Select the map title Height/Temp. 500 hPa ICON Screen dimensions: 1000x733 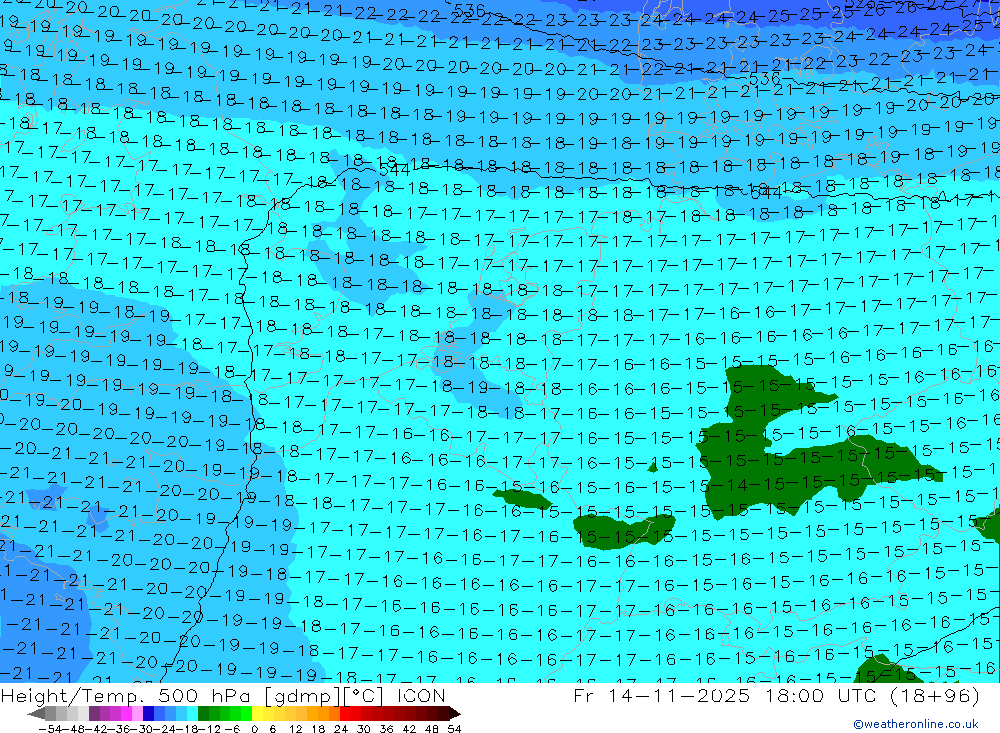click(223, 695)
